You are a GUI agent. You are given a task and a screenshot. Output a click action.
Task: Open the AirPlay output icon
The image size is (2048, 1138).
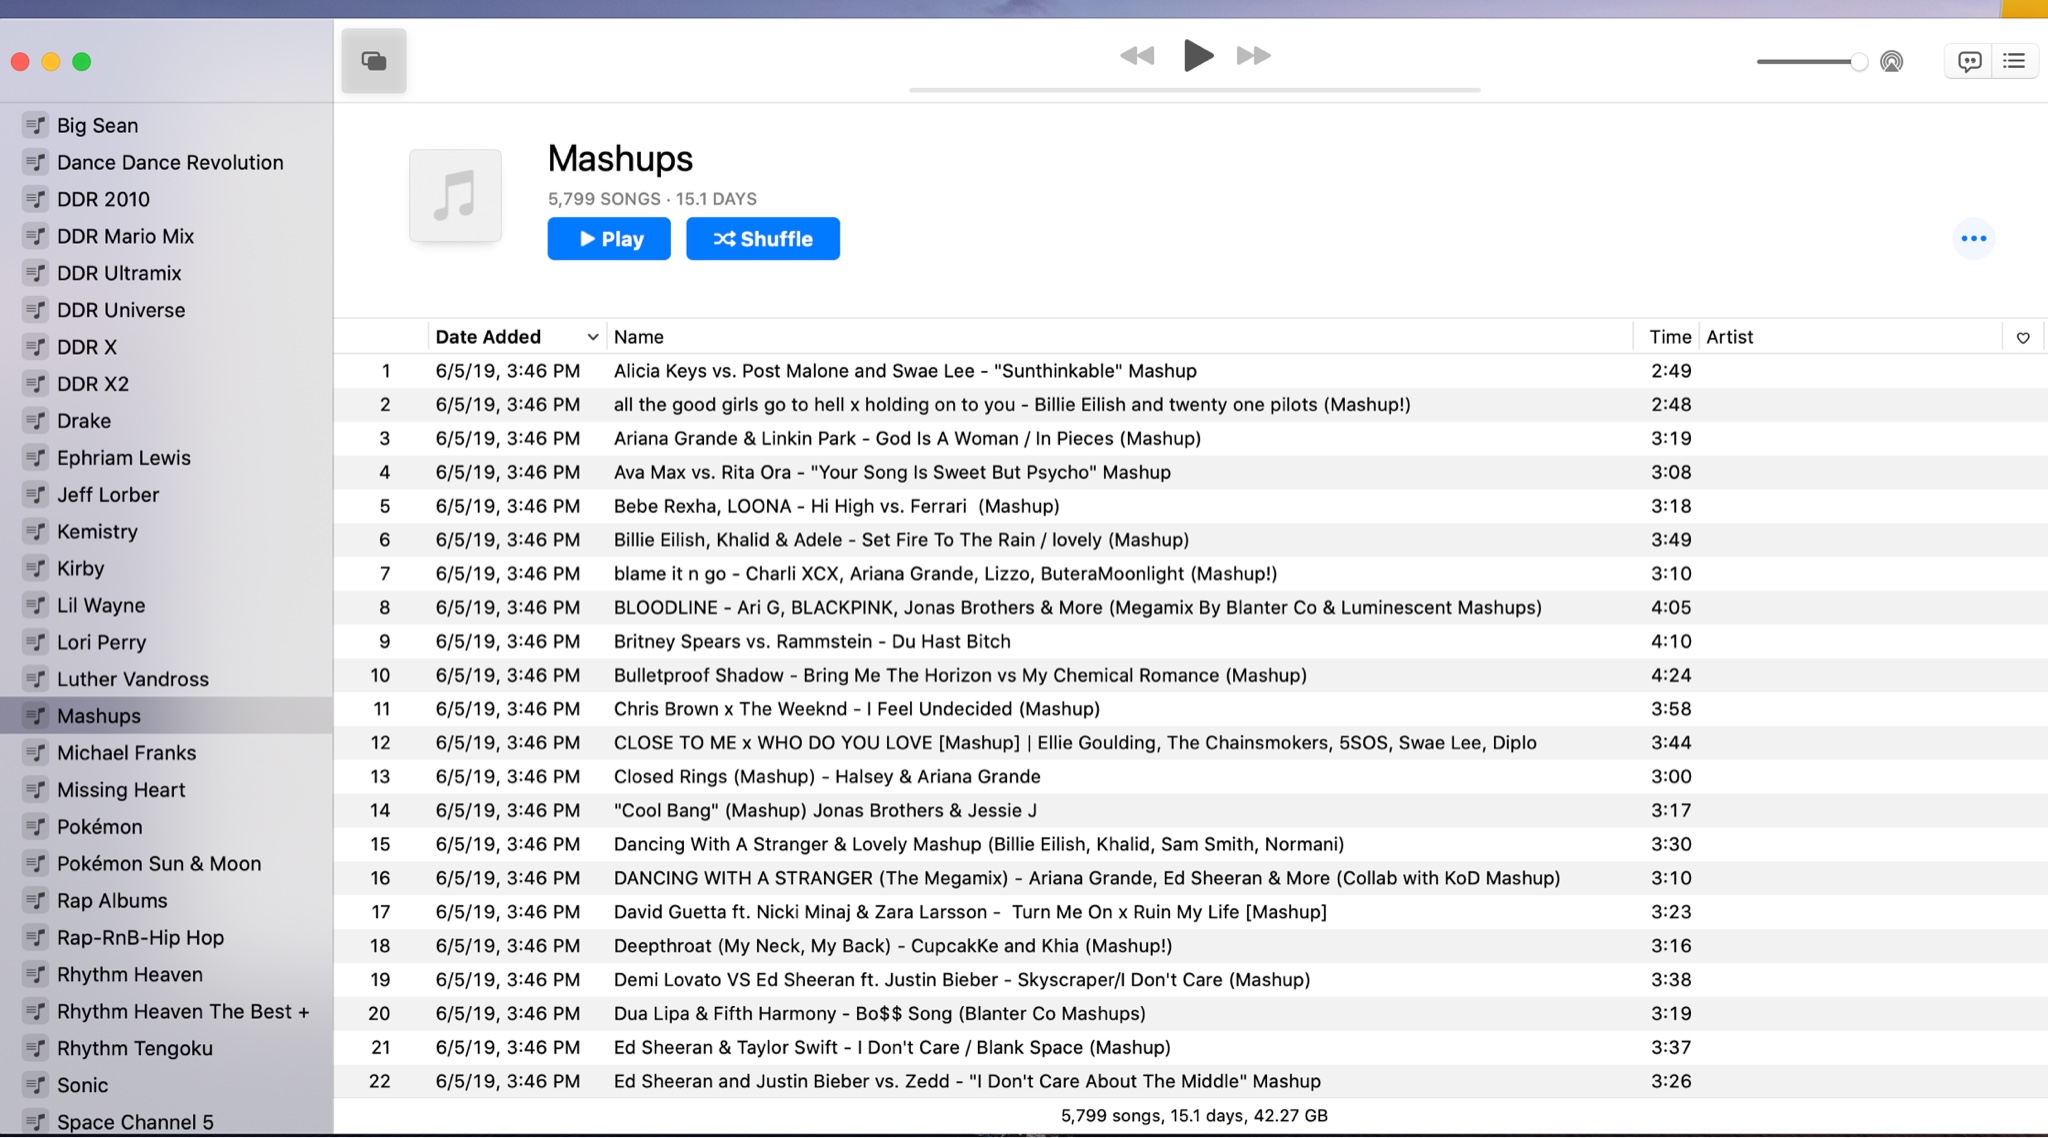point(1891,62)
